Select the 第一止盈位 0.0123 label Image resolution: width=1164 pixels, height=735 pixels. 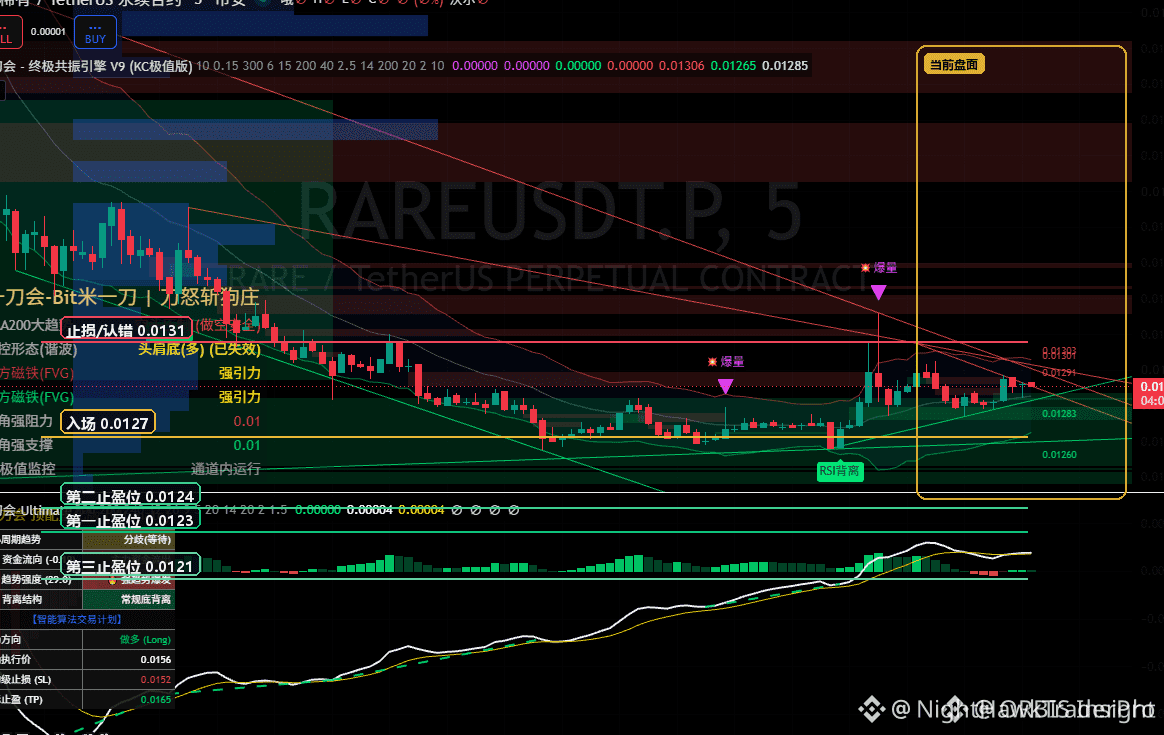pos(130,520)
